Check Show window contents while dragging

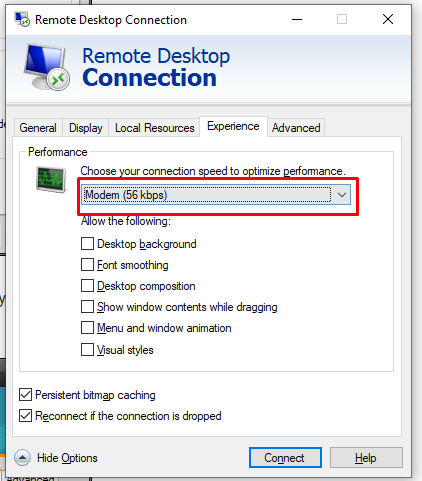click(87, 307)
